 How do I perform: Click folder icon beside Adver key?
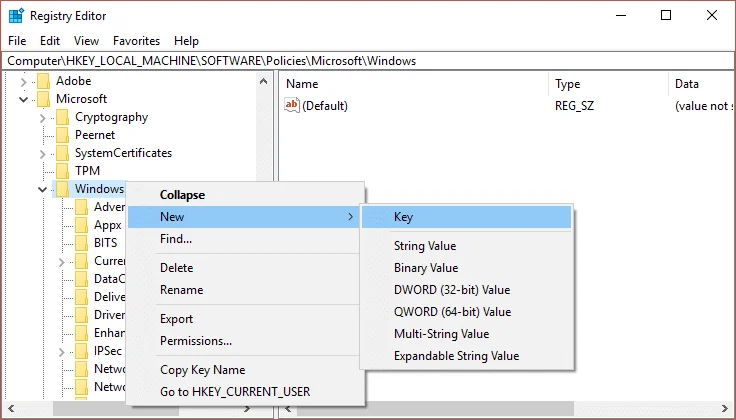[81, 206]
